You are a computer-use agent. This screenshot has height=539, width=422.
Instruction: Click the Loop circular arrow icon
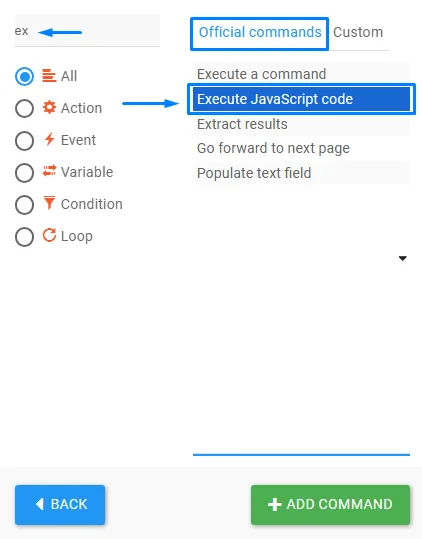point(49,235)
